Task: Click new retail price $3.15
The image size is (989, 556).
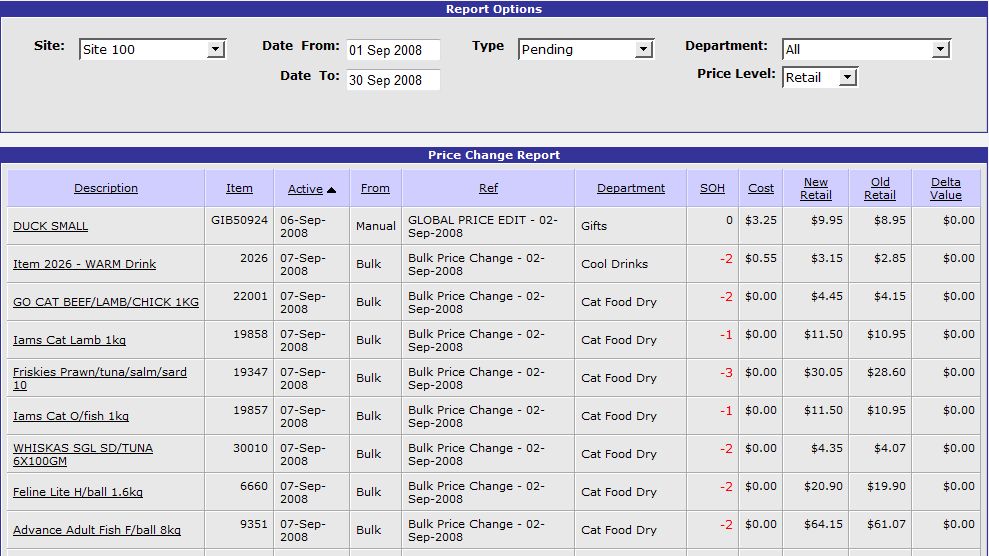Action: 827,258
